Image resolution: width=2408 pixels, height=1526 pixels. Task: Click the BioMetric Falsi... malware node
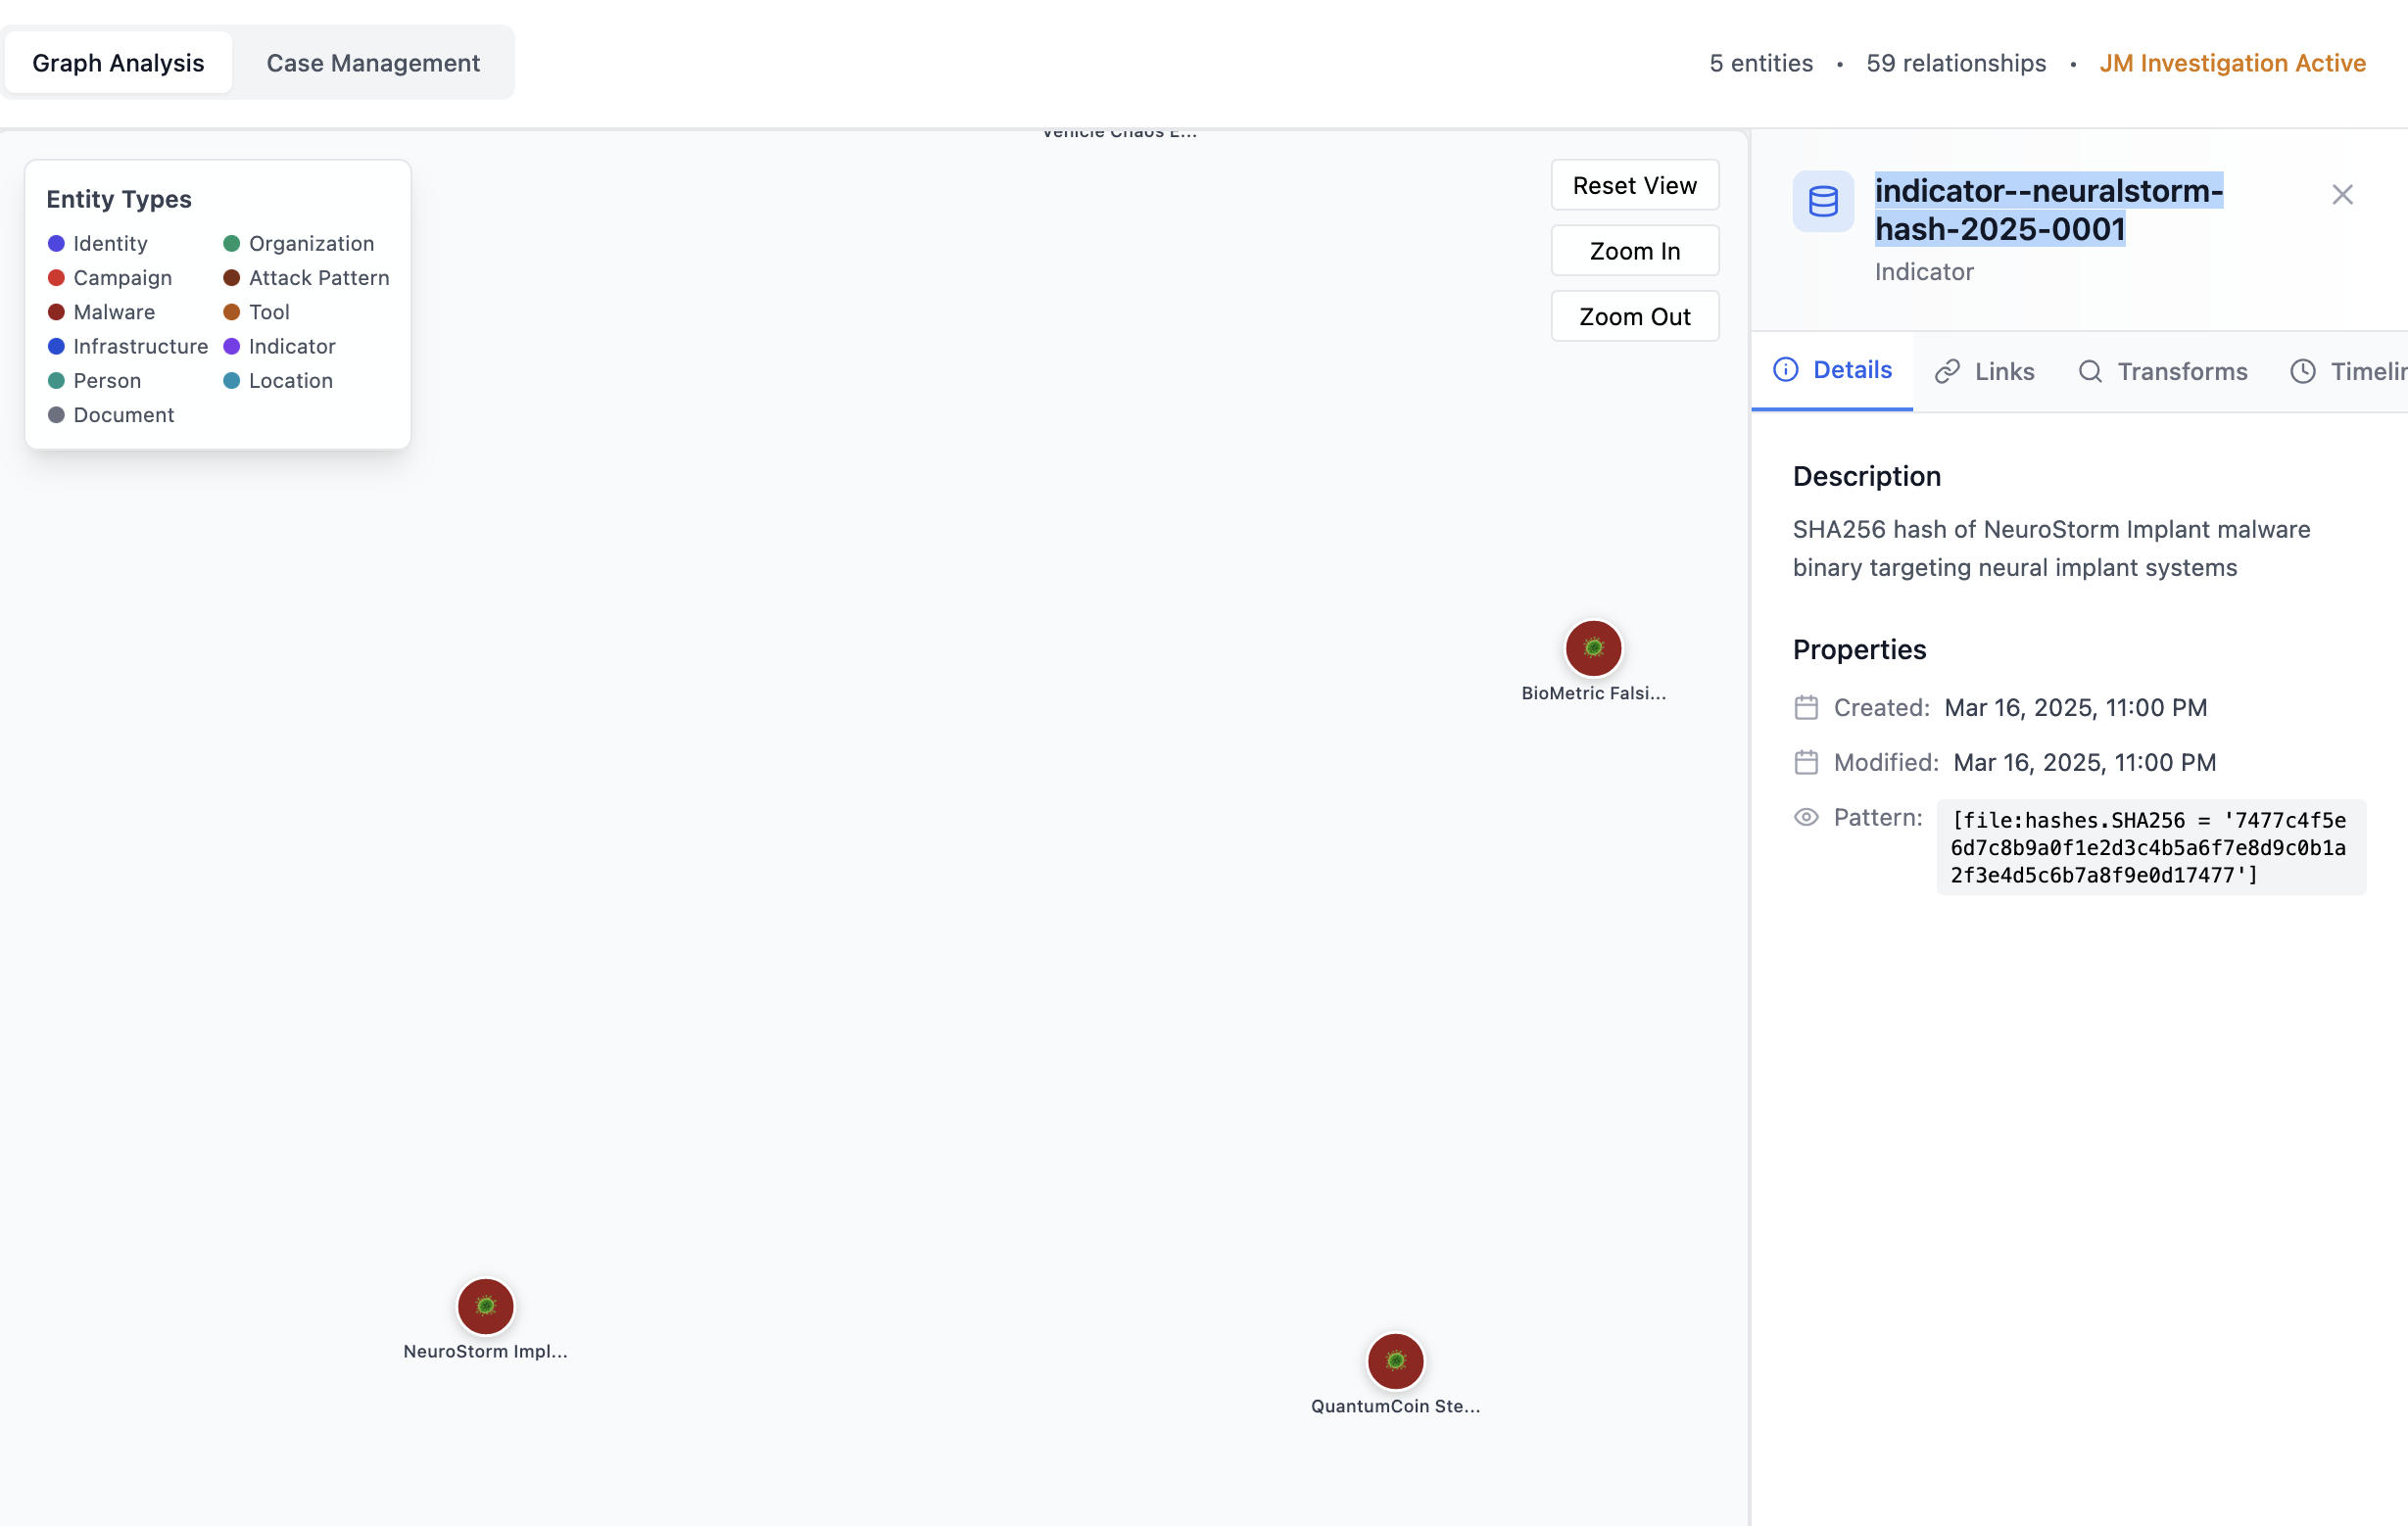click(x=1593, y=648)
